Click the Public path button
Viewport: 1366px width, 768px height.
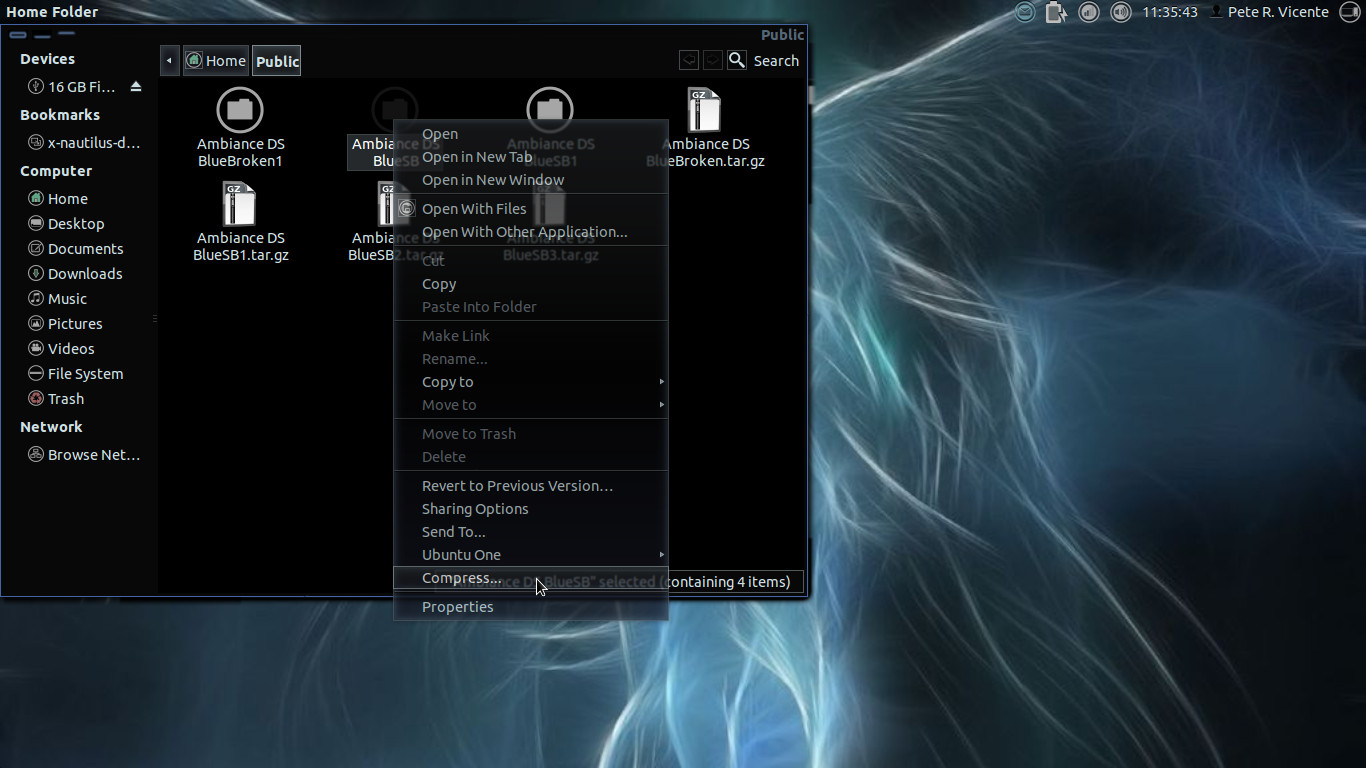click(x=277, y=61)
